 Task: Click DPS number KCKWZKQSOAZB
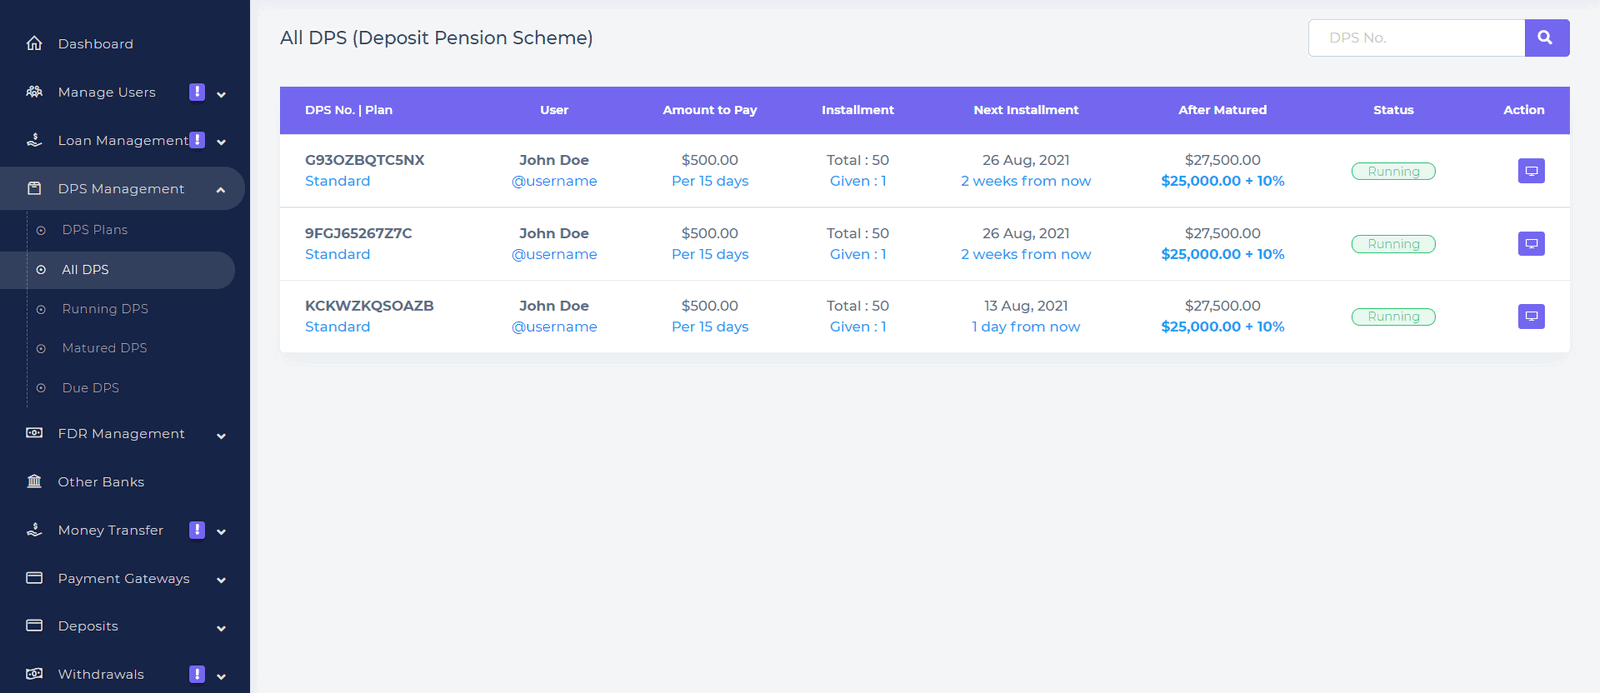point(369,306)
